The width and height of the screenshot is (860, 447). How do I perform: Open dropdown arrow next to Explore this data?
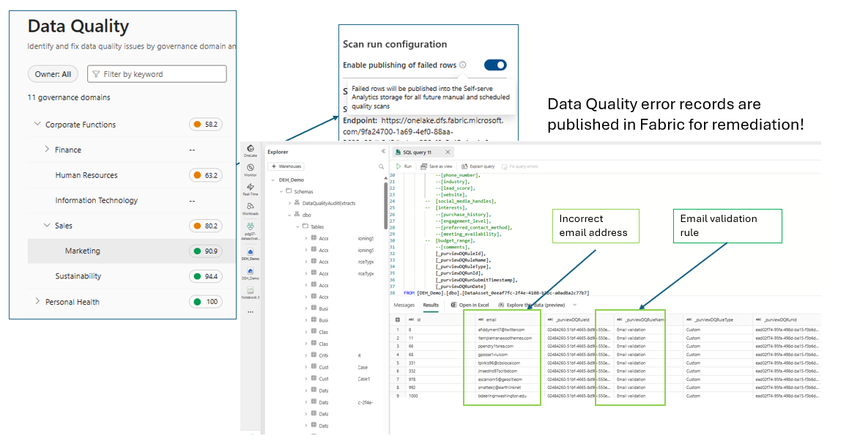click(x=574, y=305)
